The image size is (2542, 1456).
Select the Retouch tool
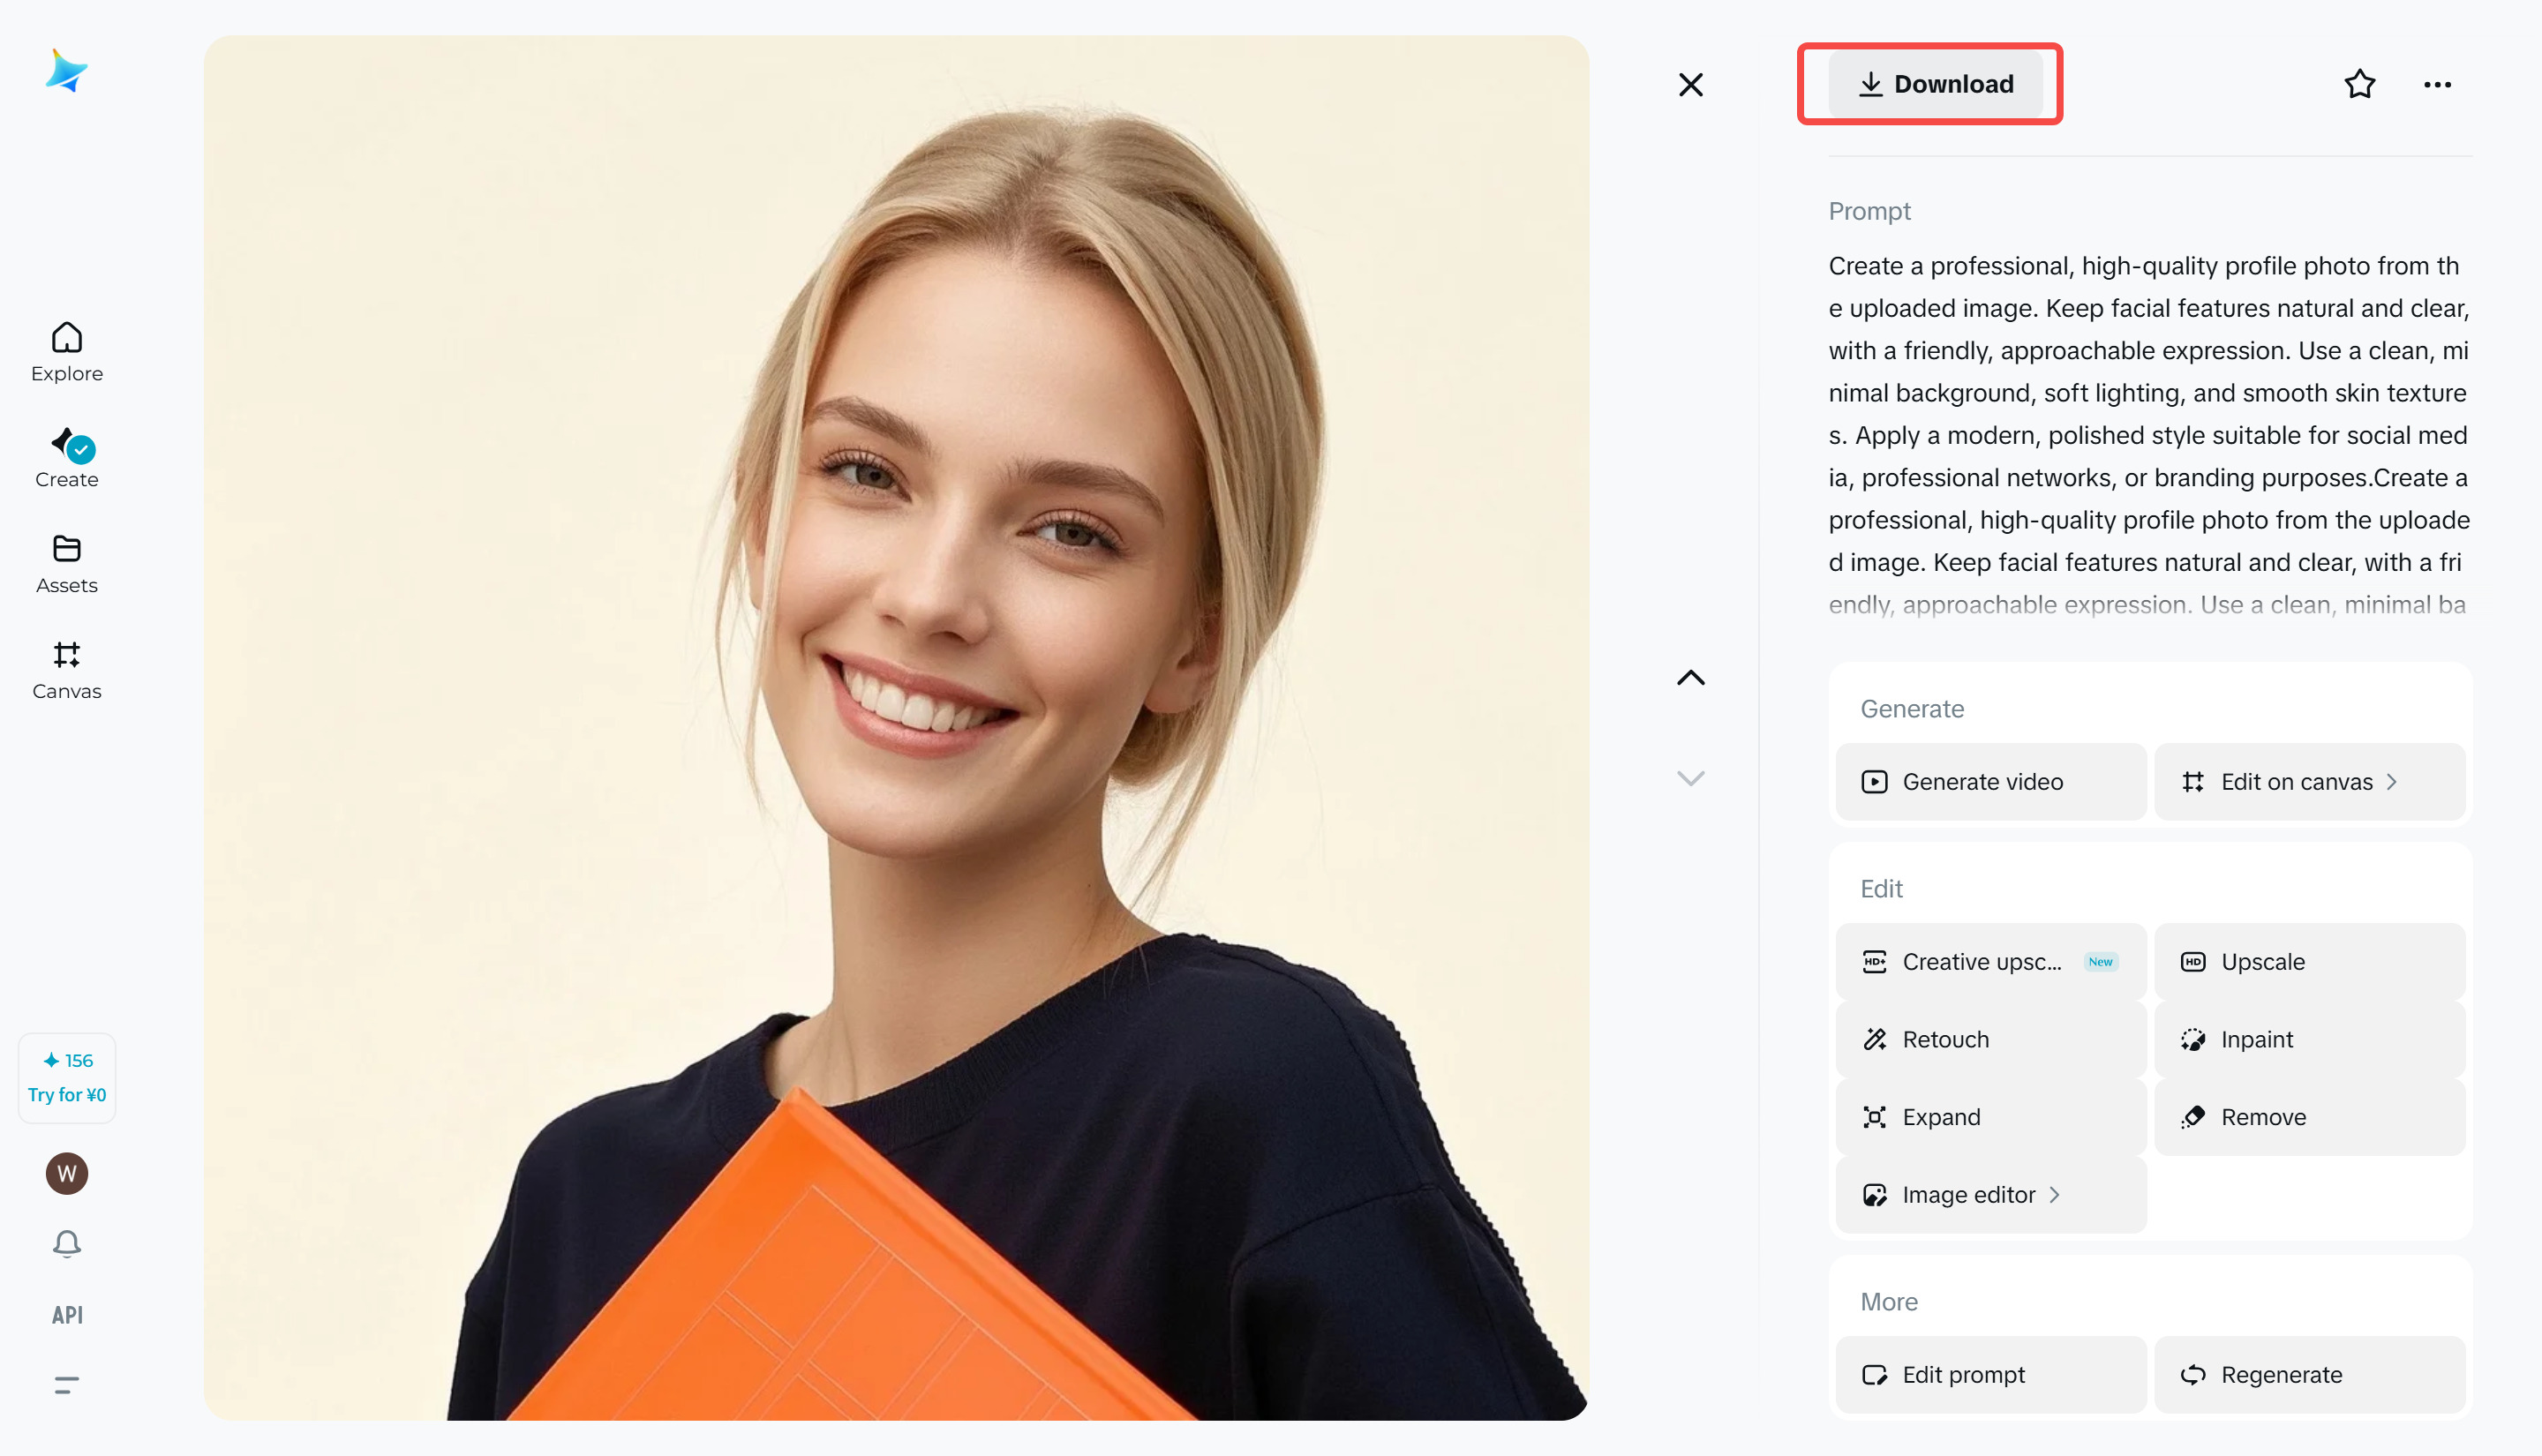point(1989,1039)
